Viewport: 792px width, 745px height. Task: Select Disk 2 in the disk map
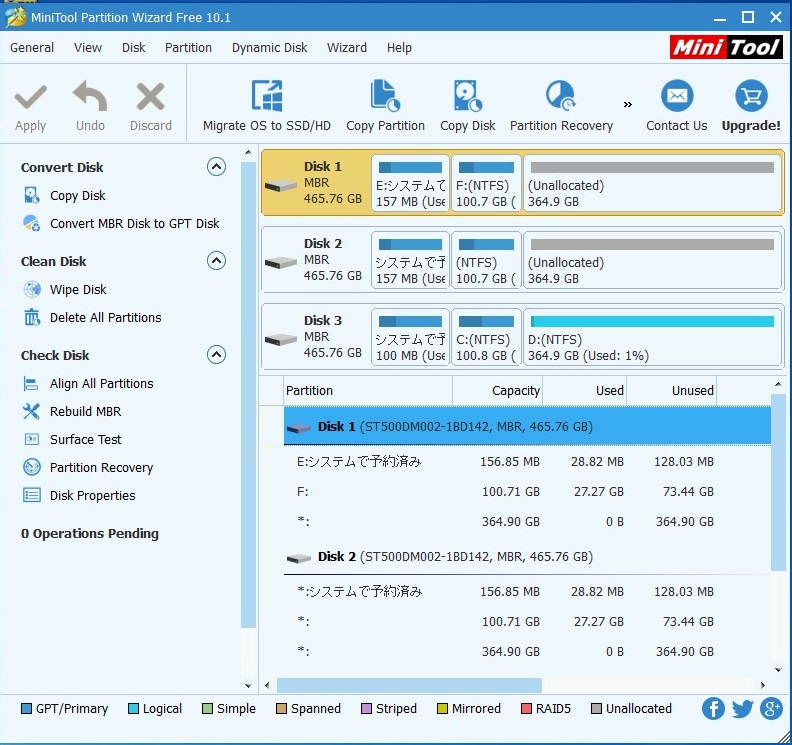point(316,260)
